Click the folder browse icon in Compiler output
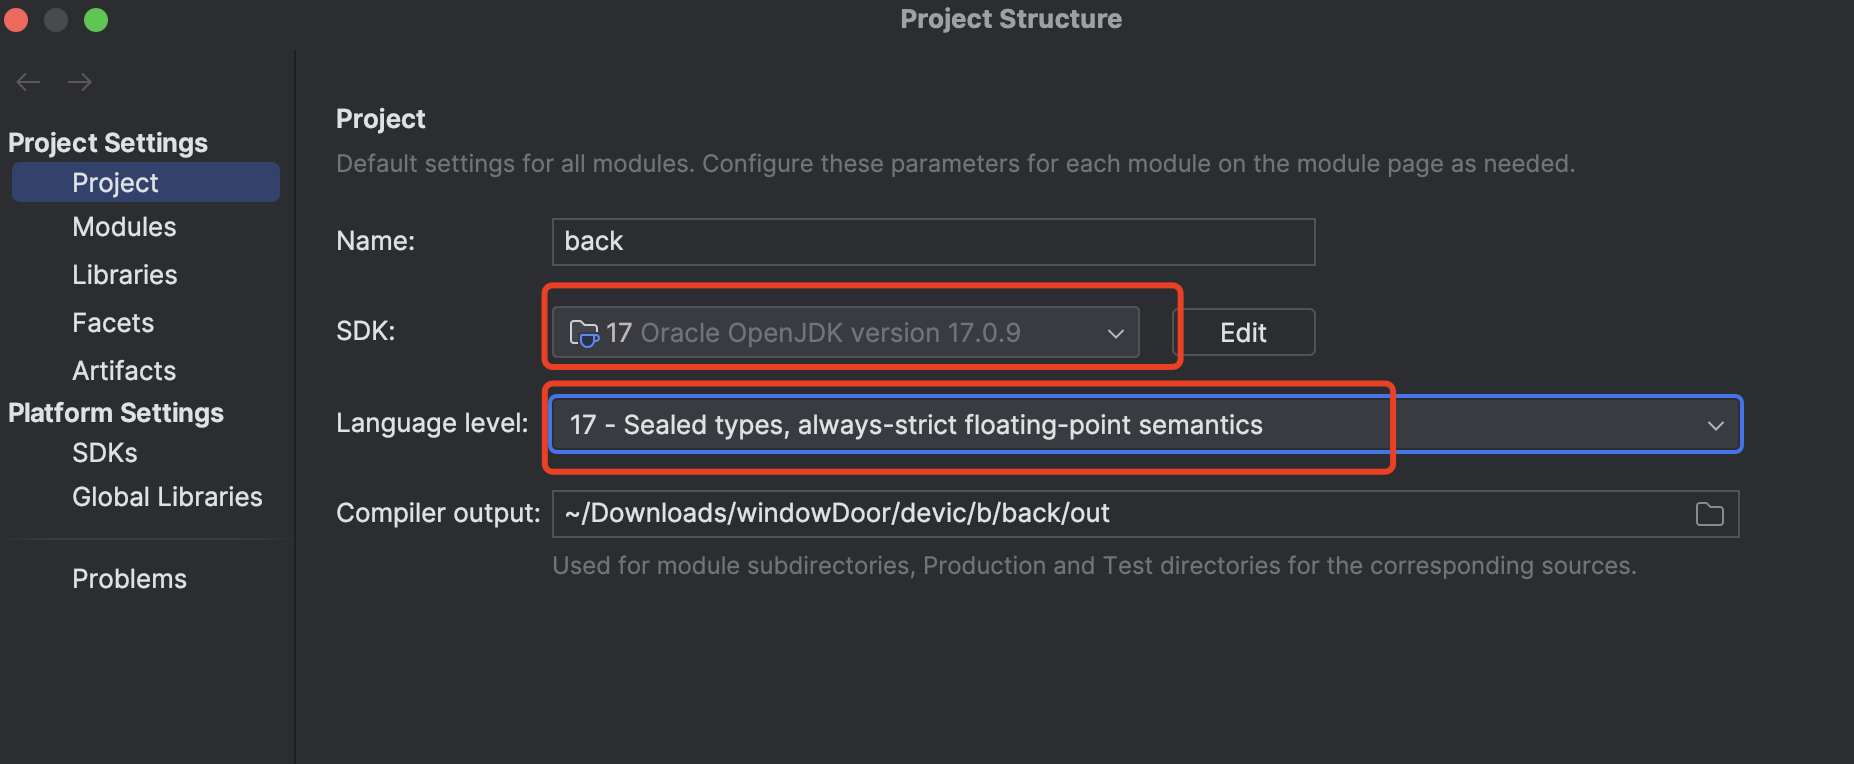Image resolution: width=1854 pixels, height=764 pixels. (1709, 514)
